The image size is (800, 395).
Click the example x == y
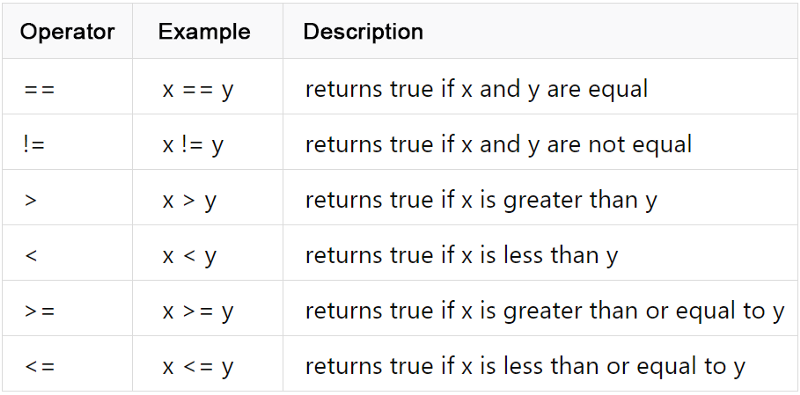198,90
